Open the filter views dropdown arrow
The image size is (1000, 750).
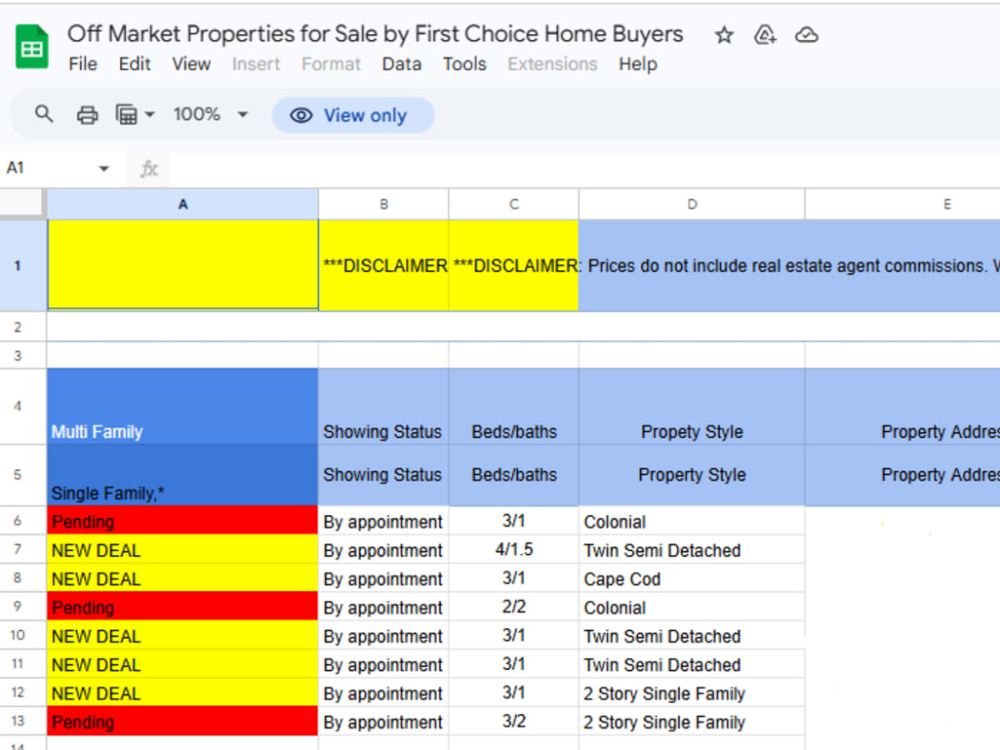(150, 115)
